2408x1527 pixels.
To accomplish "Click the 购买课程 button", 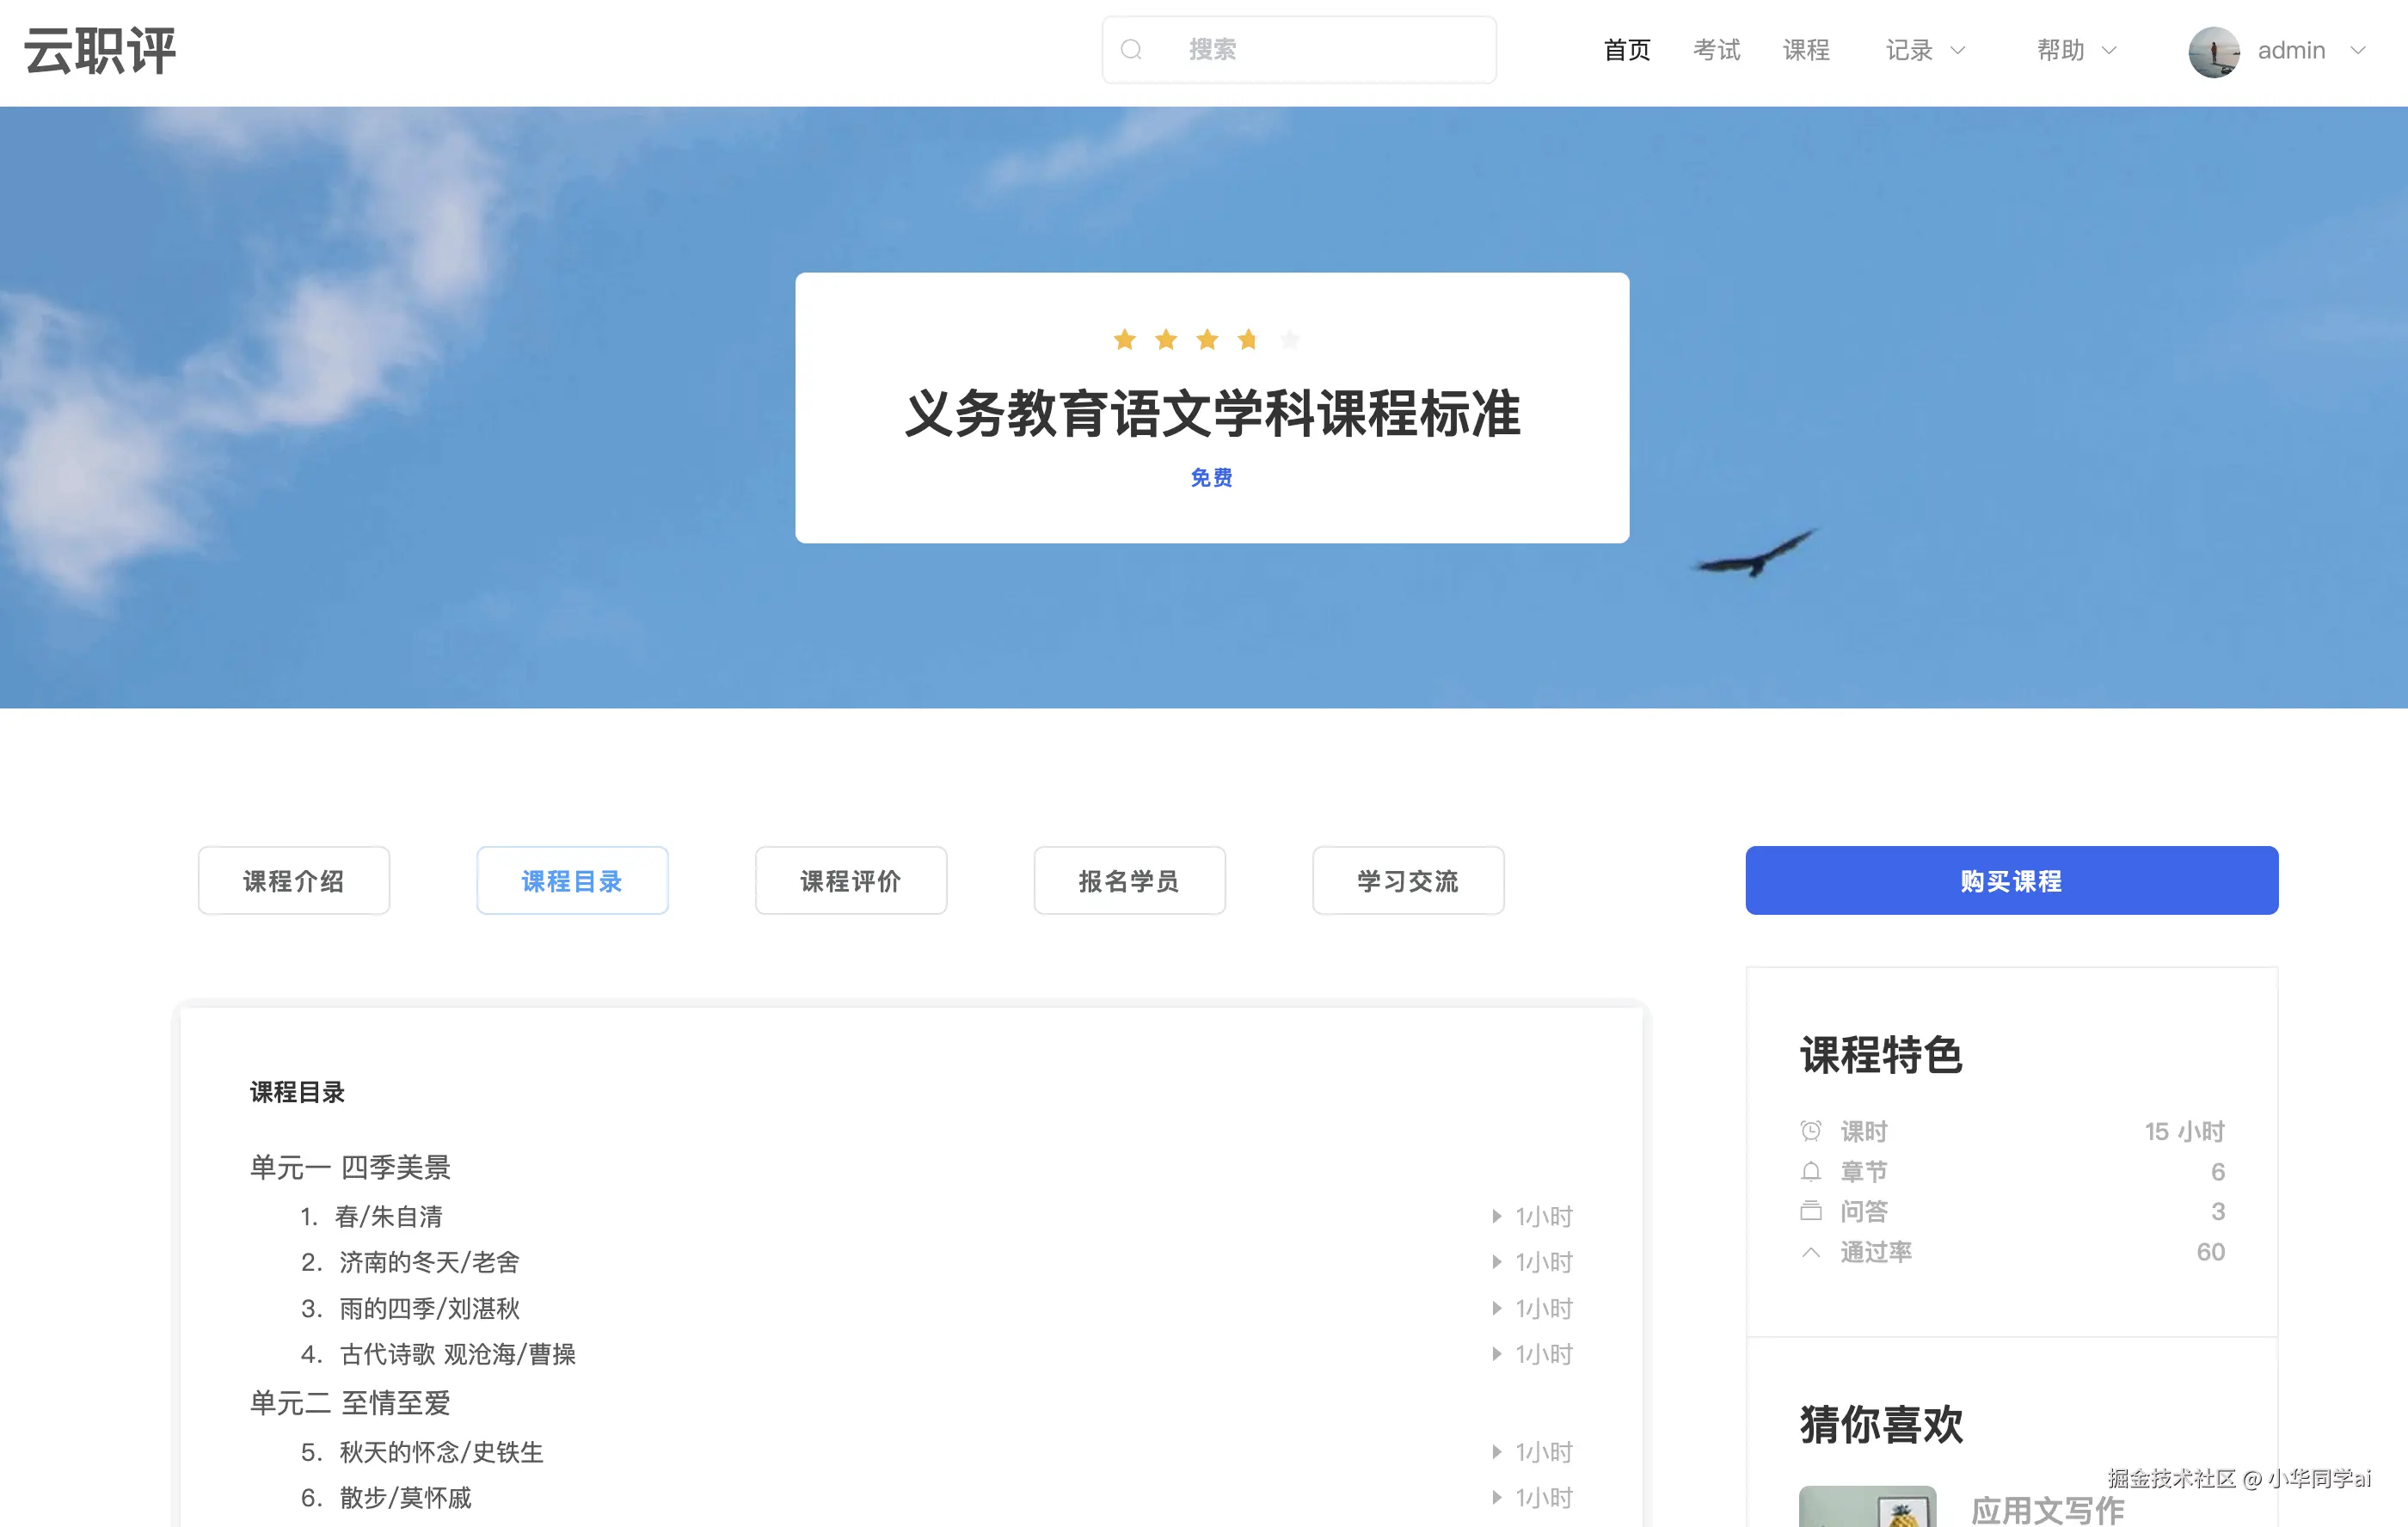I will pyautogui.click(x=2011, y=881).
